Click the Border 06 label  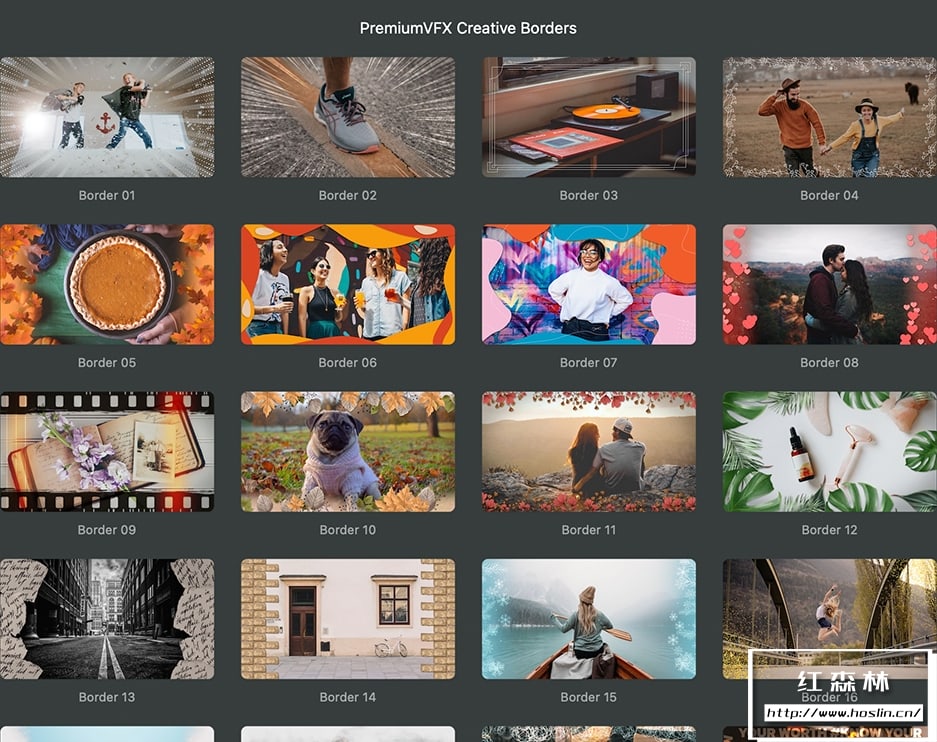348,363
